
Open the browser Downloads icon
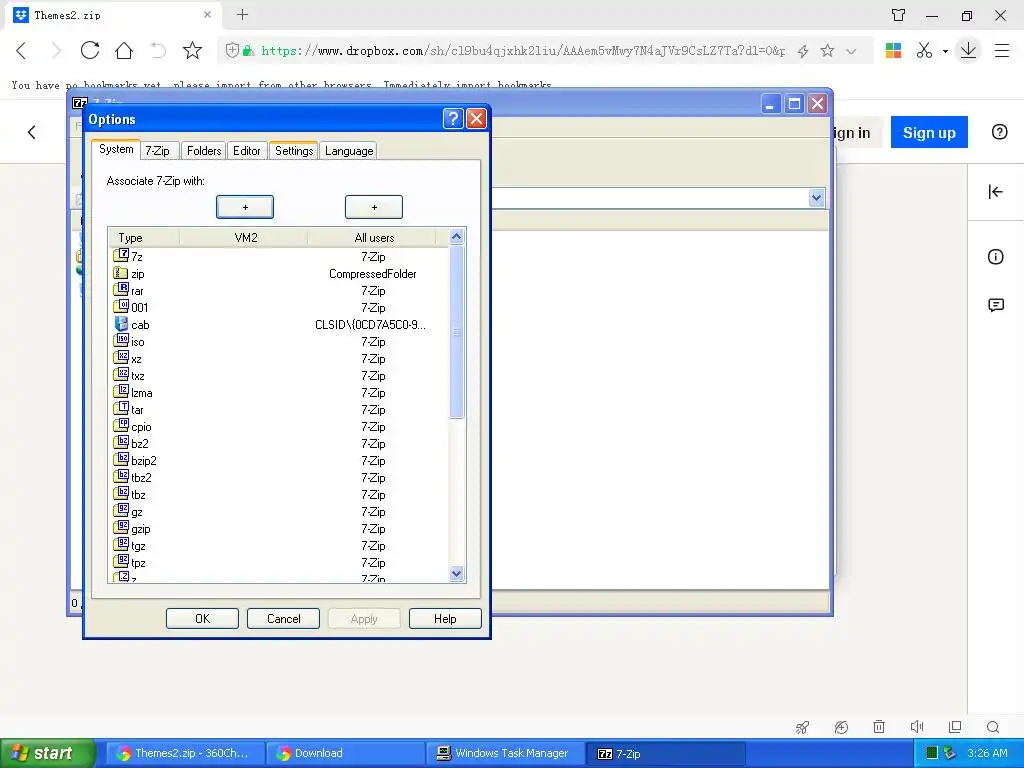click(x=968, y=50)
